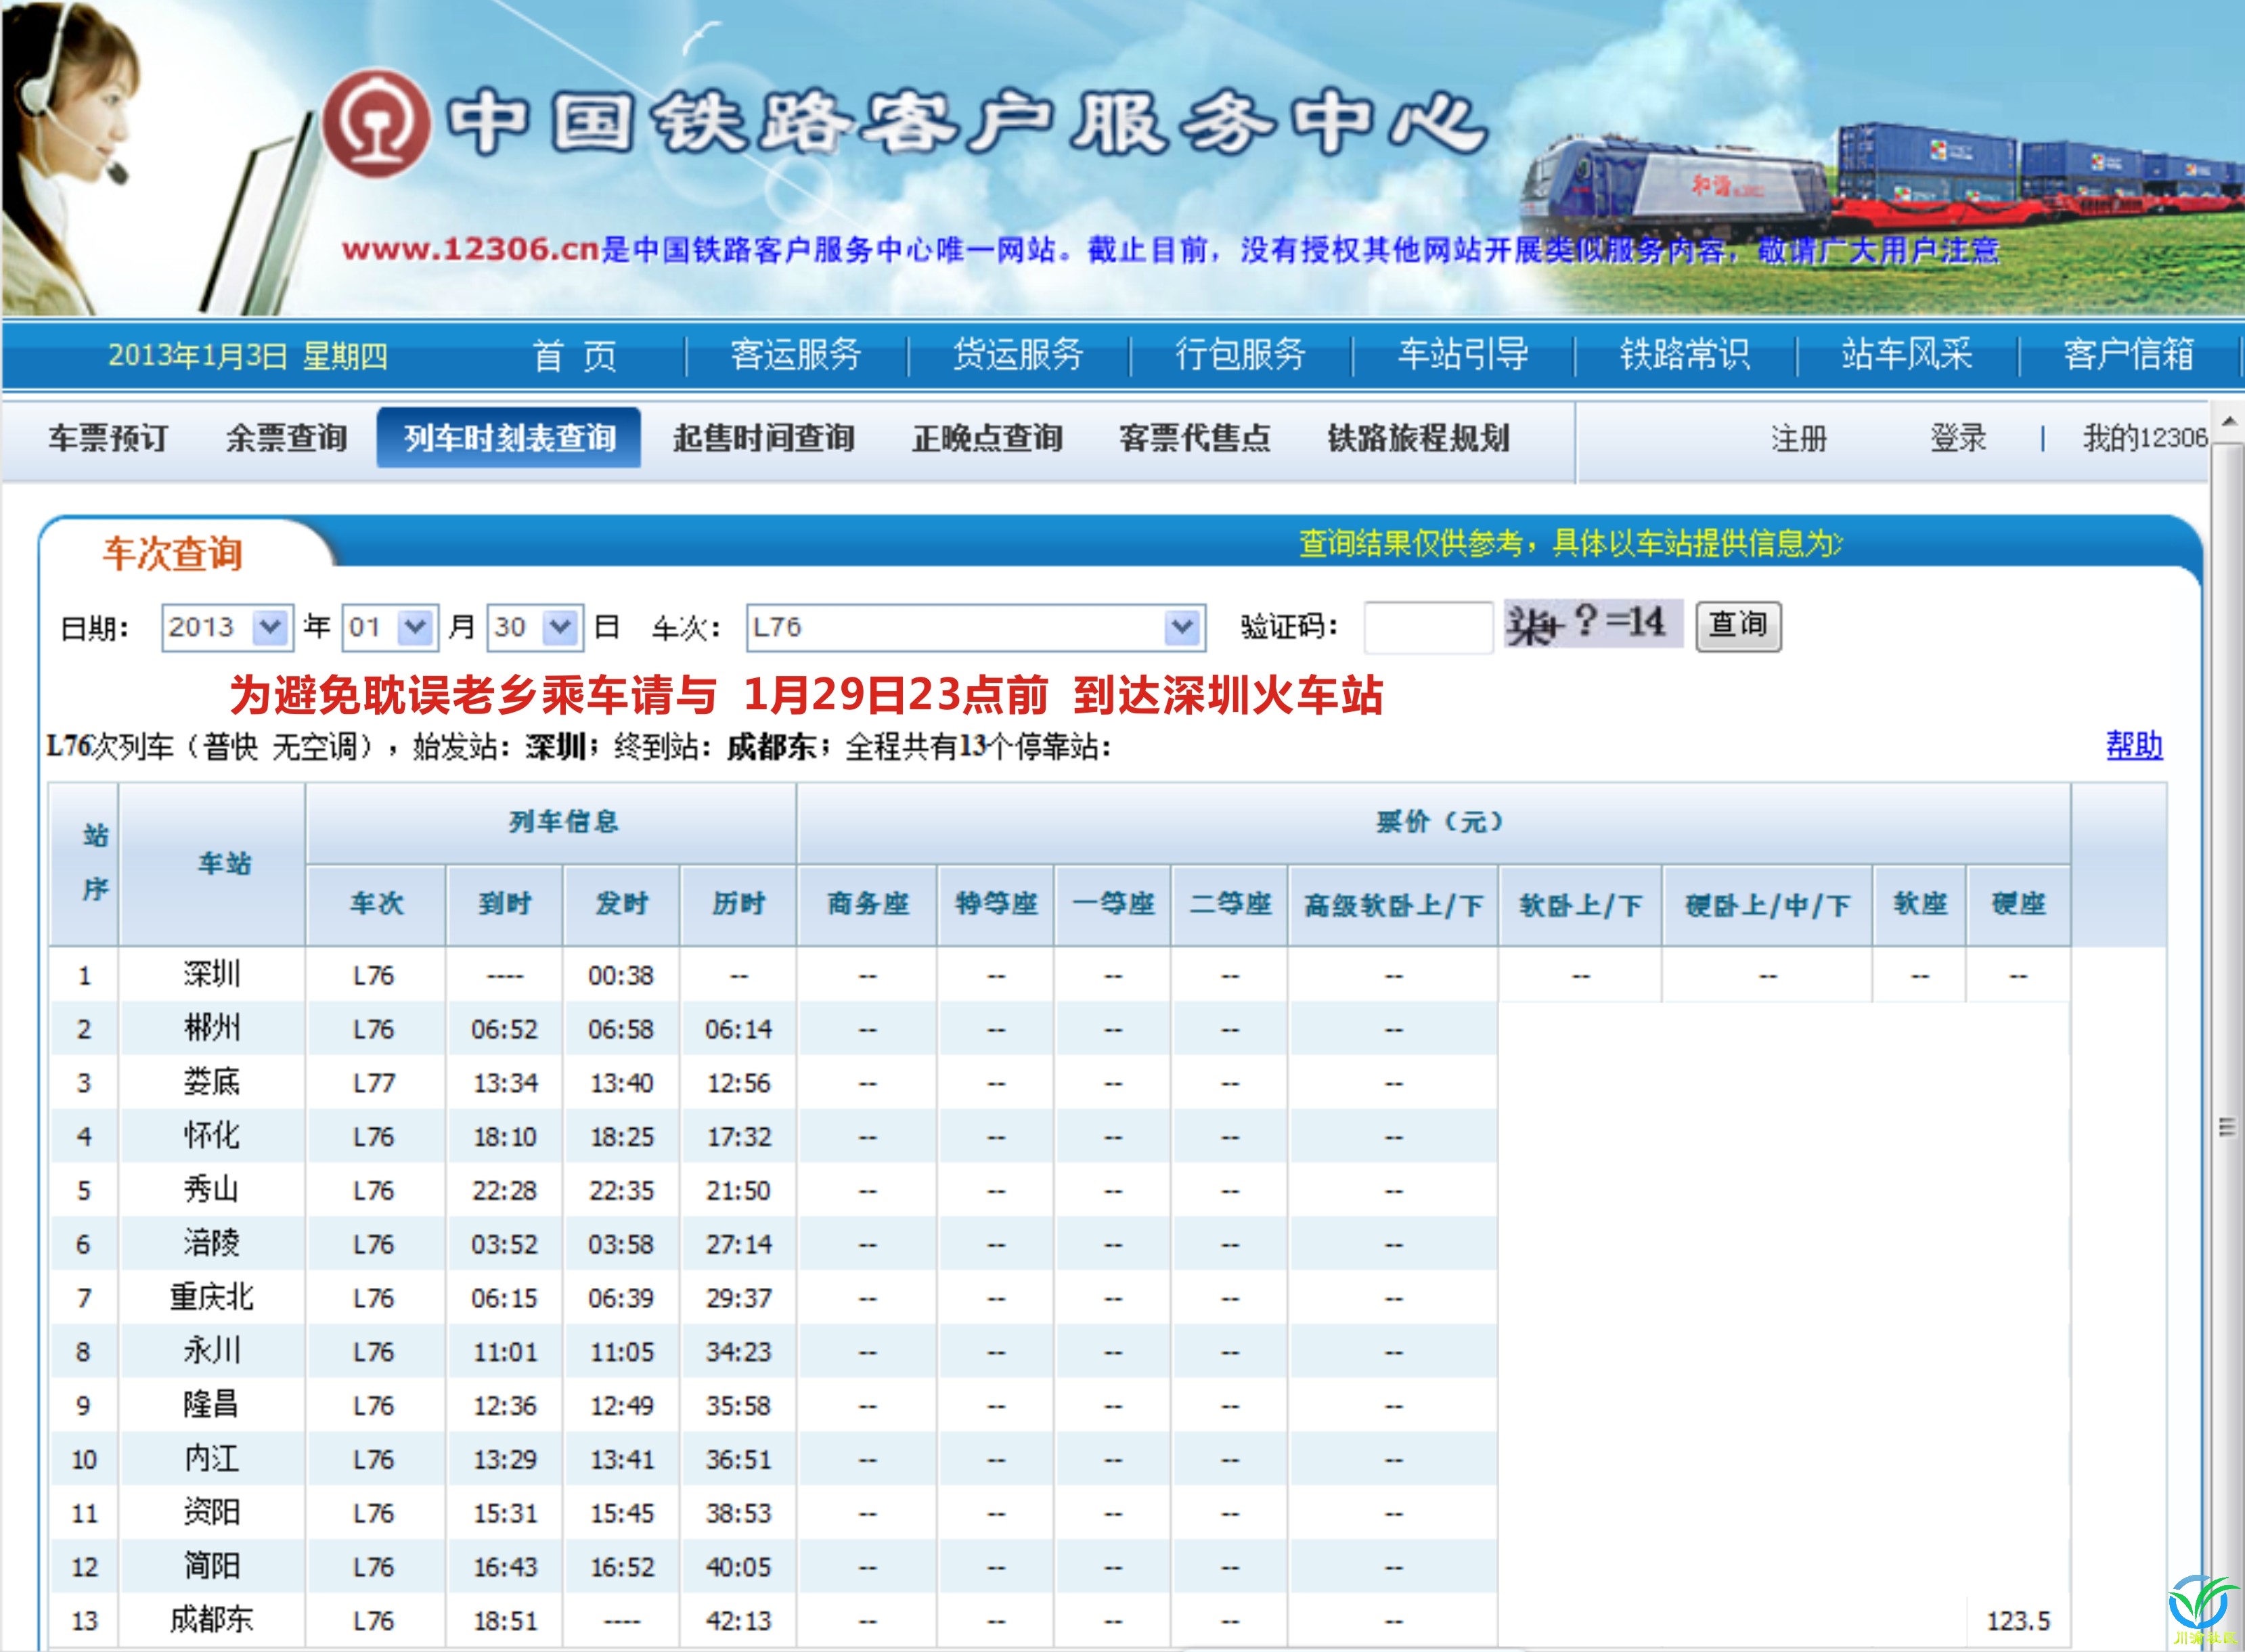Click the China Railway logo emblem
The image size is (2245, 1652).
pos(376,124)
